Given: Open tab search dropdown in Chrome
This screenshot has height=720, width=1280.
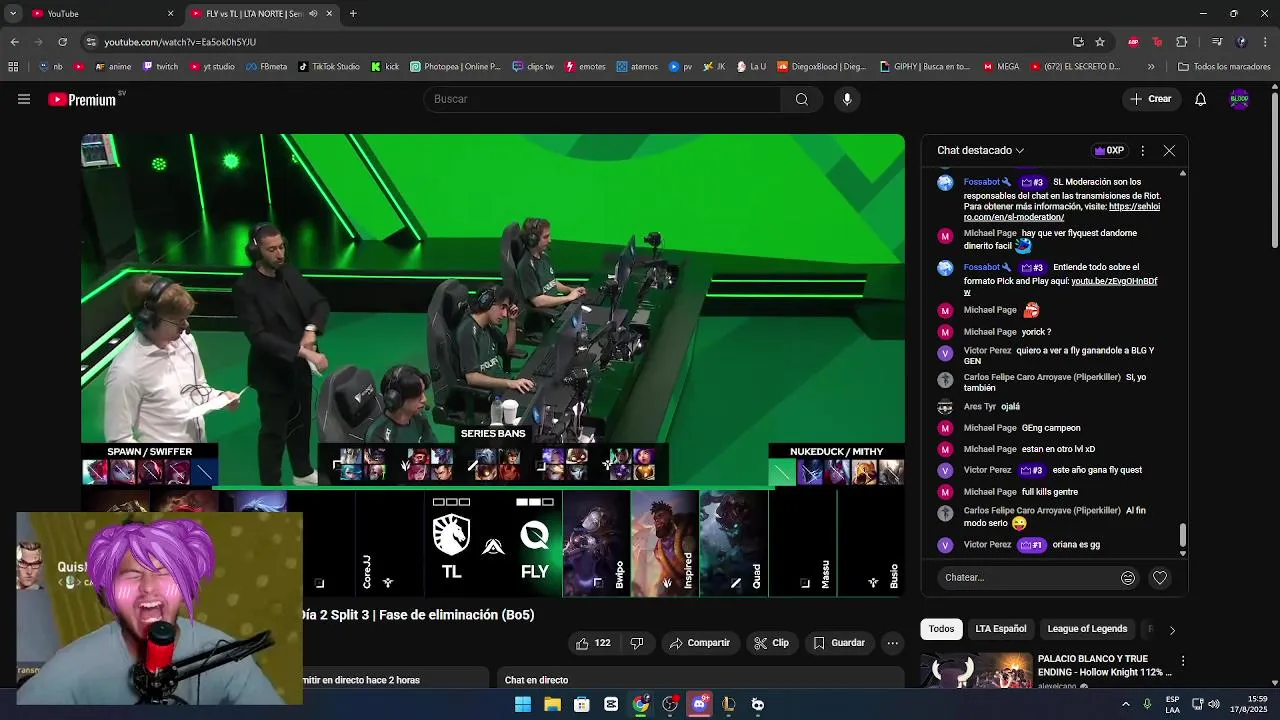Looking at the screenshot, I should [x=13, y=14].
